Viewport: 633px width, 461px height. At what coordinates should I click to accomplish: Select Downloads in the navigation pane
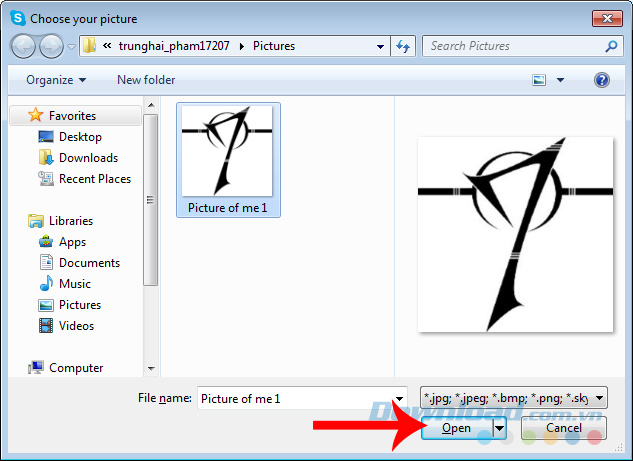tap(88, 158)
